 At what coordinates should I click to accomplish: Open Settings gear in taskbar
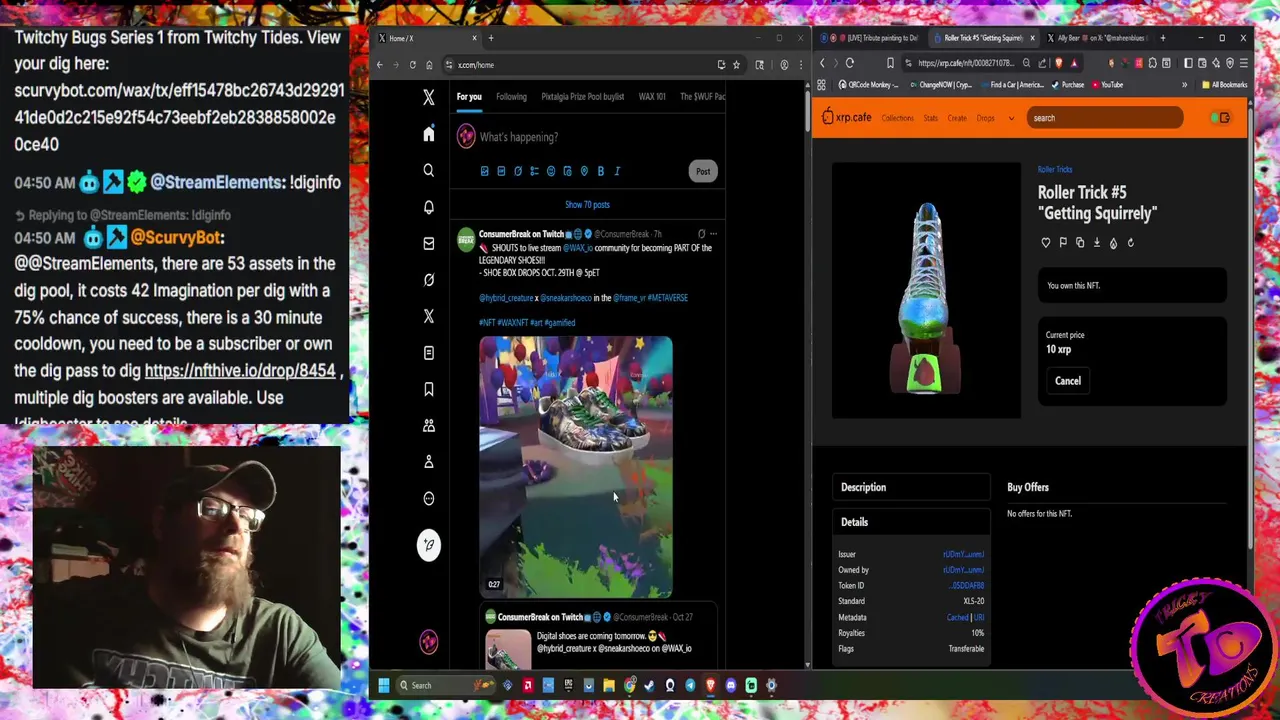(x=771, y=685)
